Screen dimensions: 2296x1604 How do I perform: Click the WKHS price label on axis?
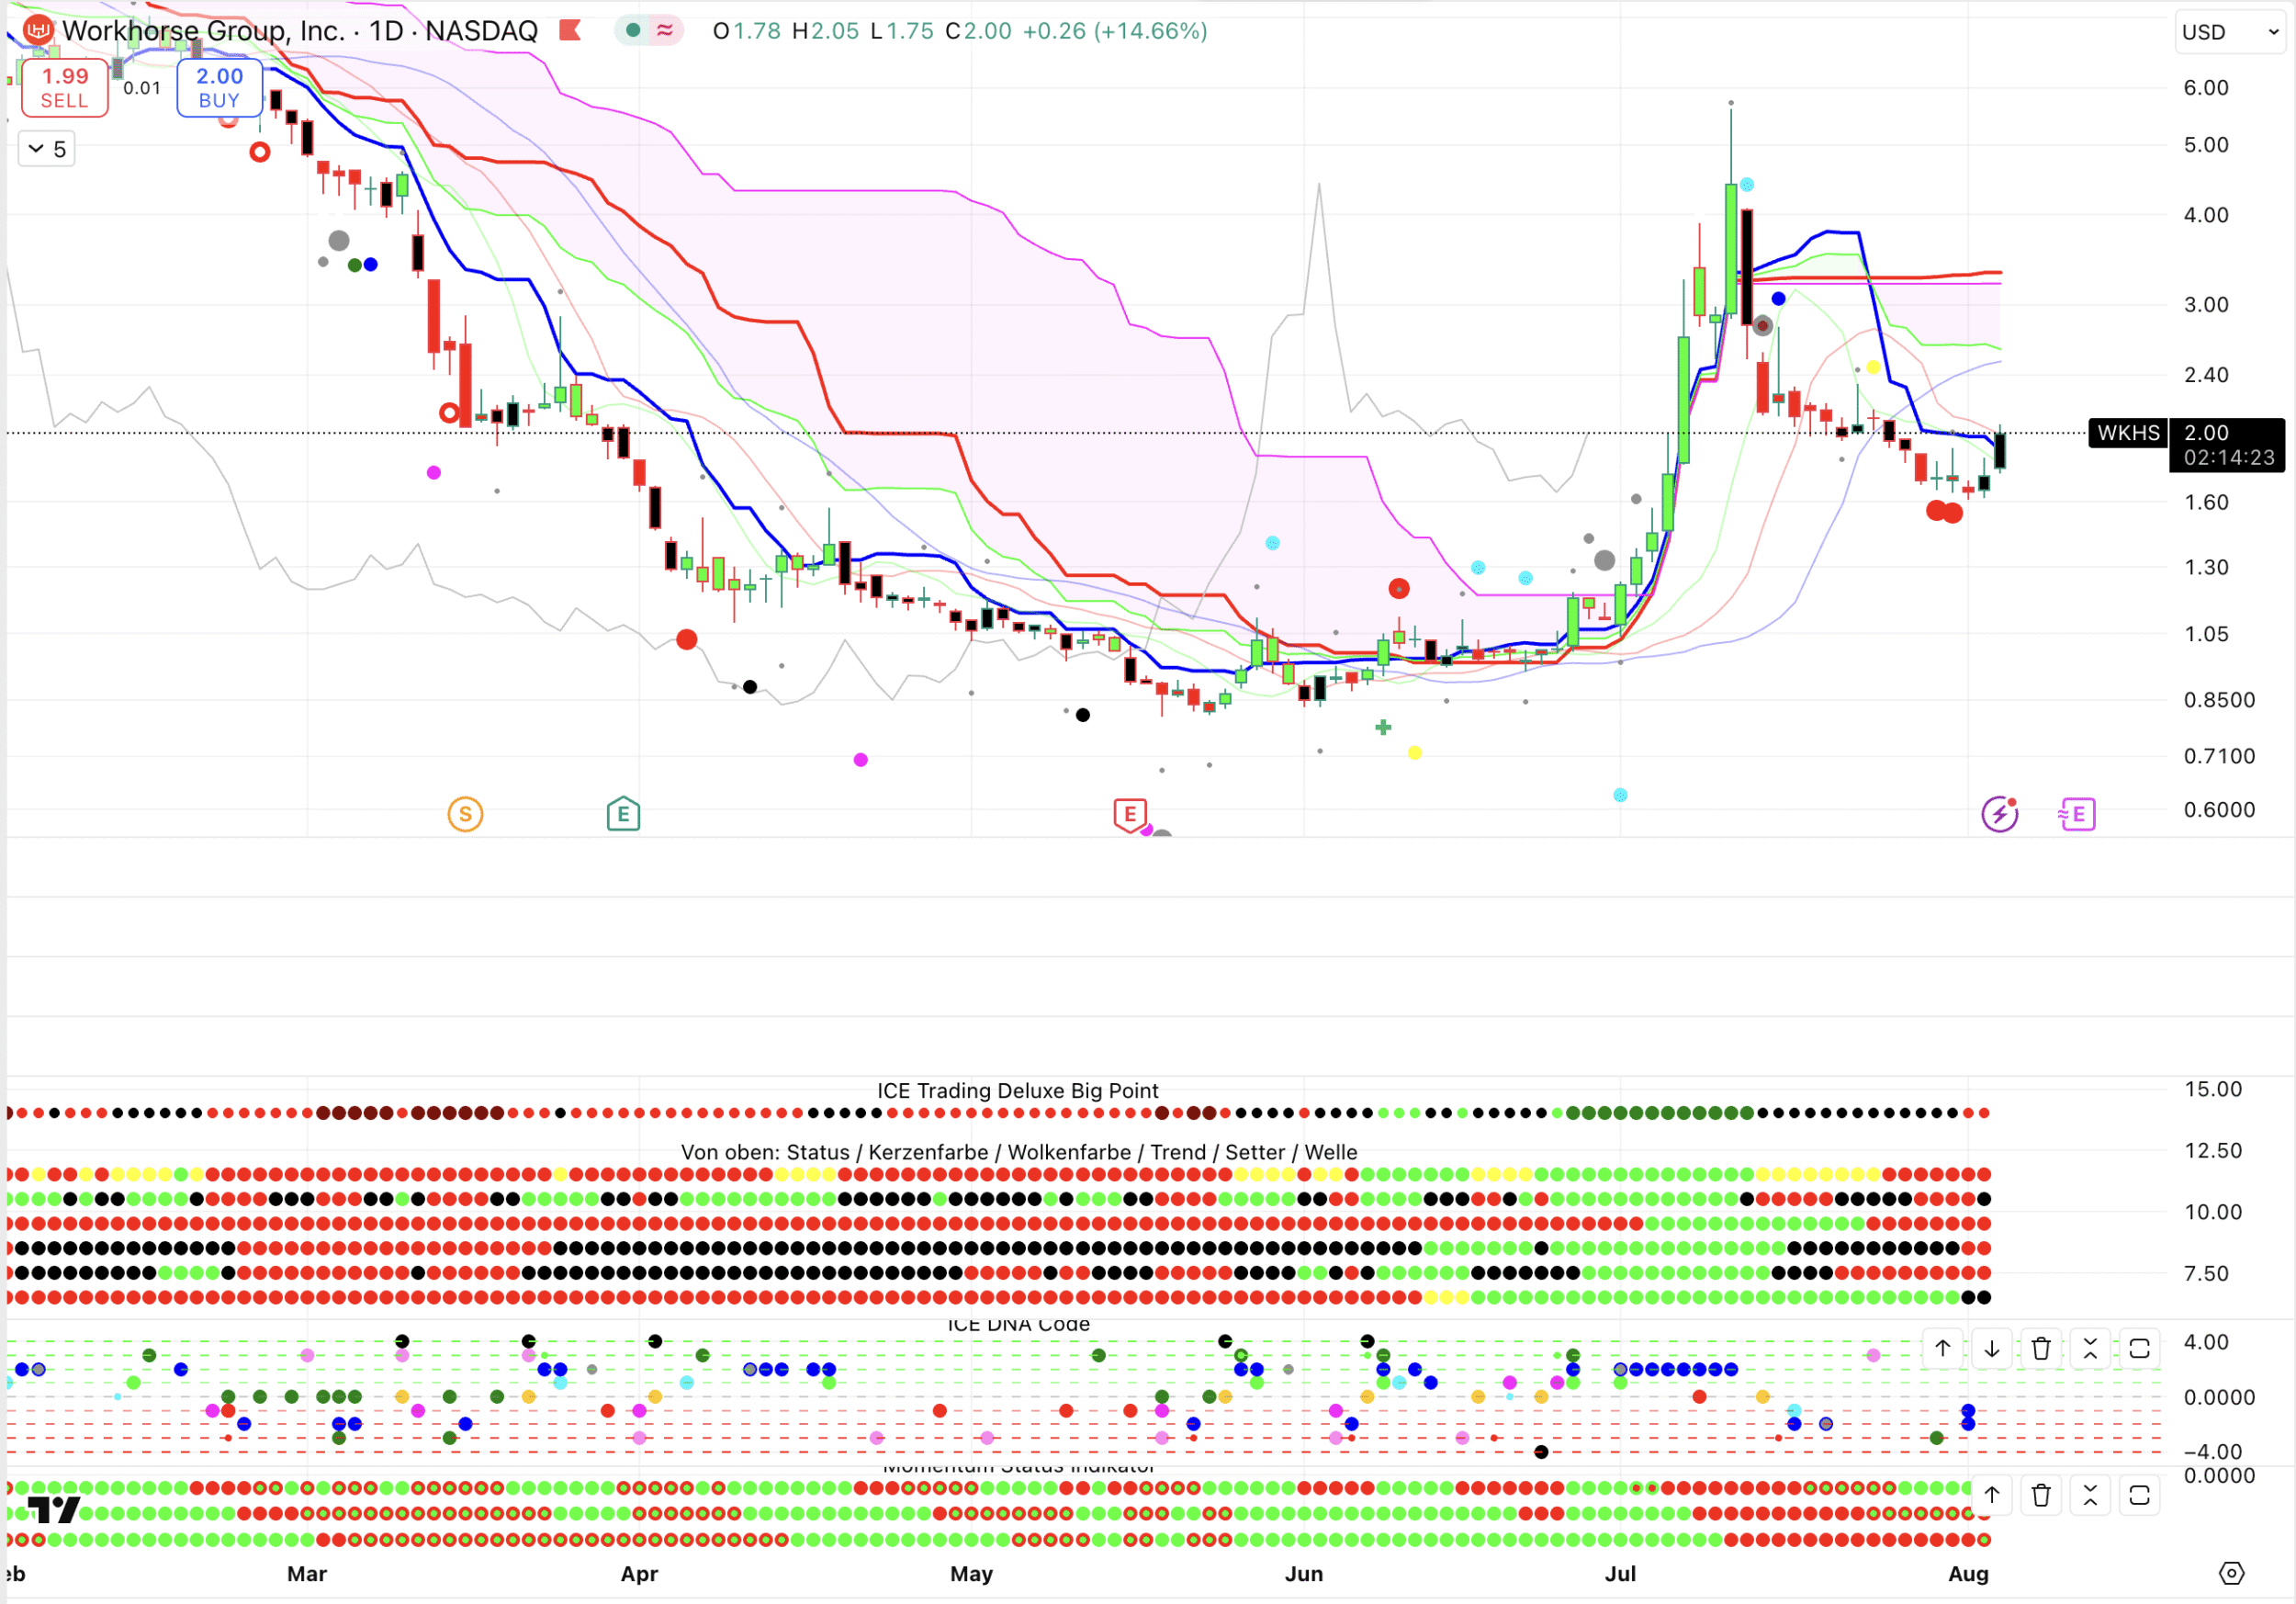click(x=2127, y=433)
